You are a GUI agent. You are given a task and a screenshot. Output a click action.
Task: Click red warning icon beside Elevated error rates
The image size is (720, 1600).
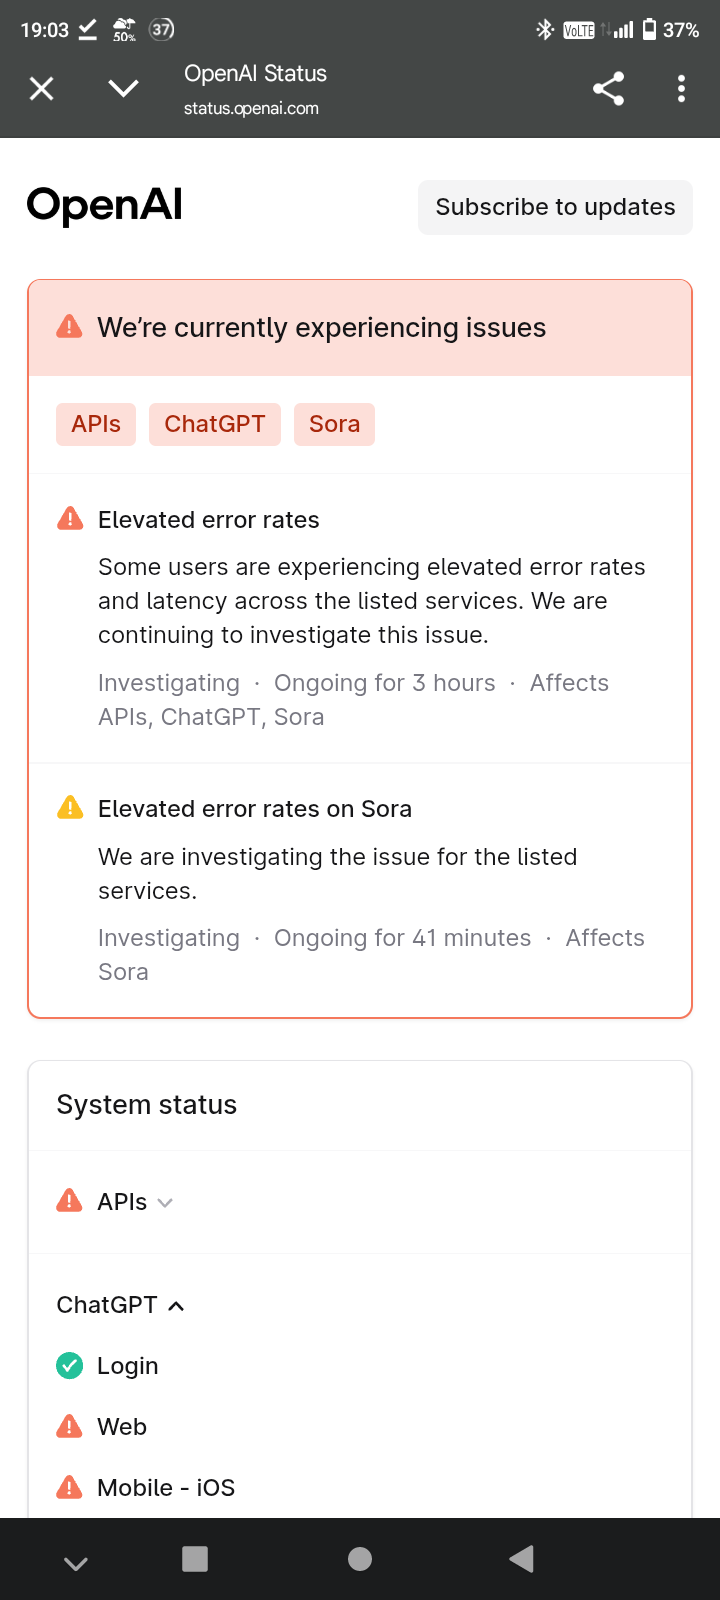tap(70, 519)
